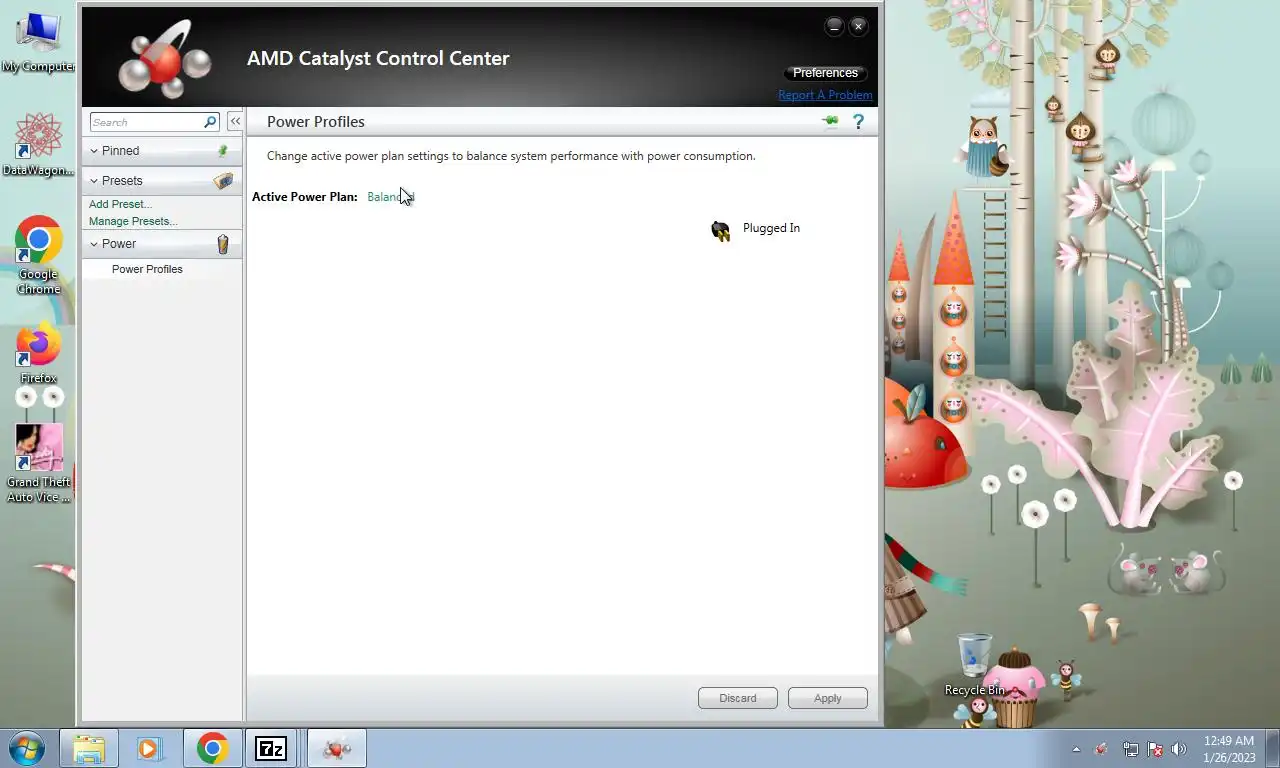Open the Preferences menu
This screenshot has width=1280, height=768.
[825, 73]
